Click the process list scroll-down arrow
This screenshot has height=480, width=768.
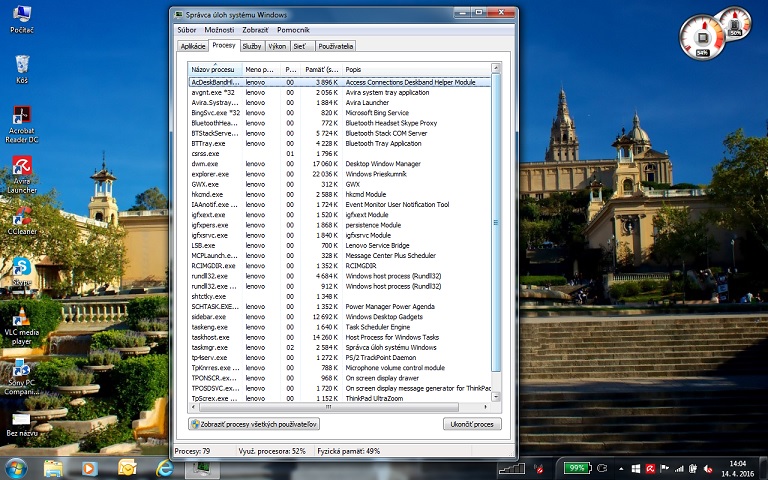(x=496, y=397)
